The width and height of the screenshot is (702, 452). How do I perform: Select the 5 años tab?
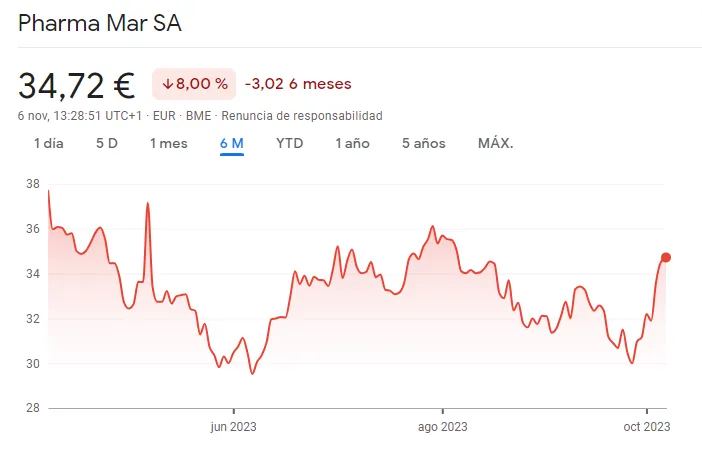point(423,143)
